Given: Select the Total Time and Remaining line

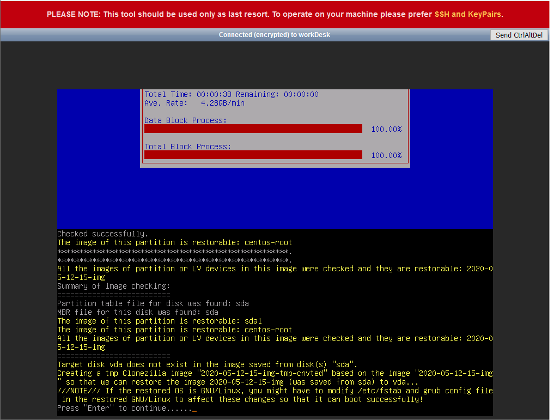Looking at the screenshot, I should 232,94.
